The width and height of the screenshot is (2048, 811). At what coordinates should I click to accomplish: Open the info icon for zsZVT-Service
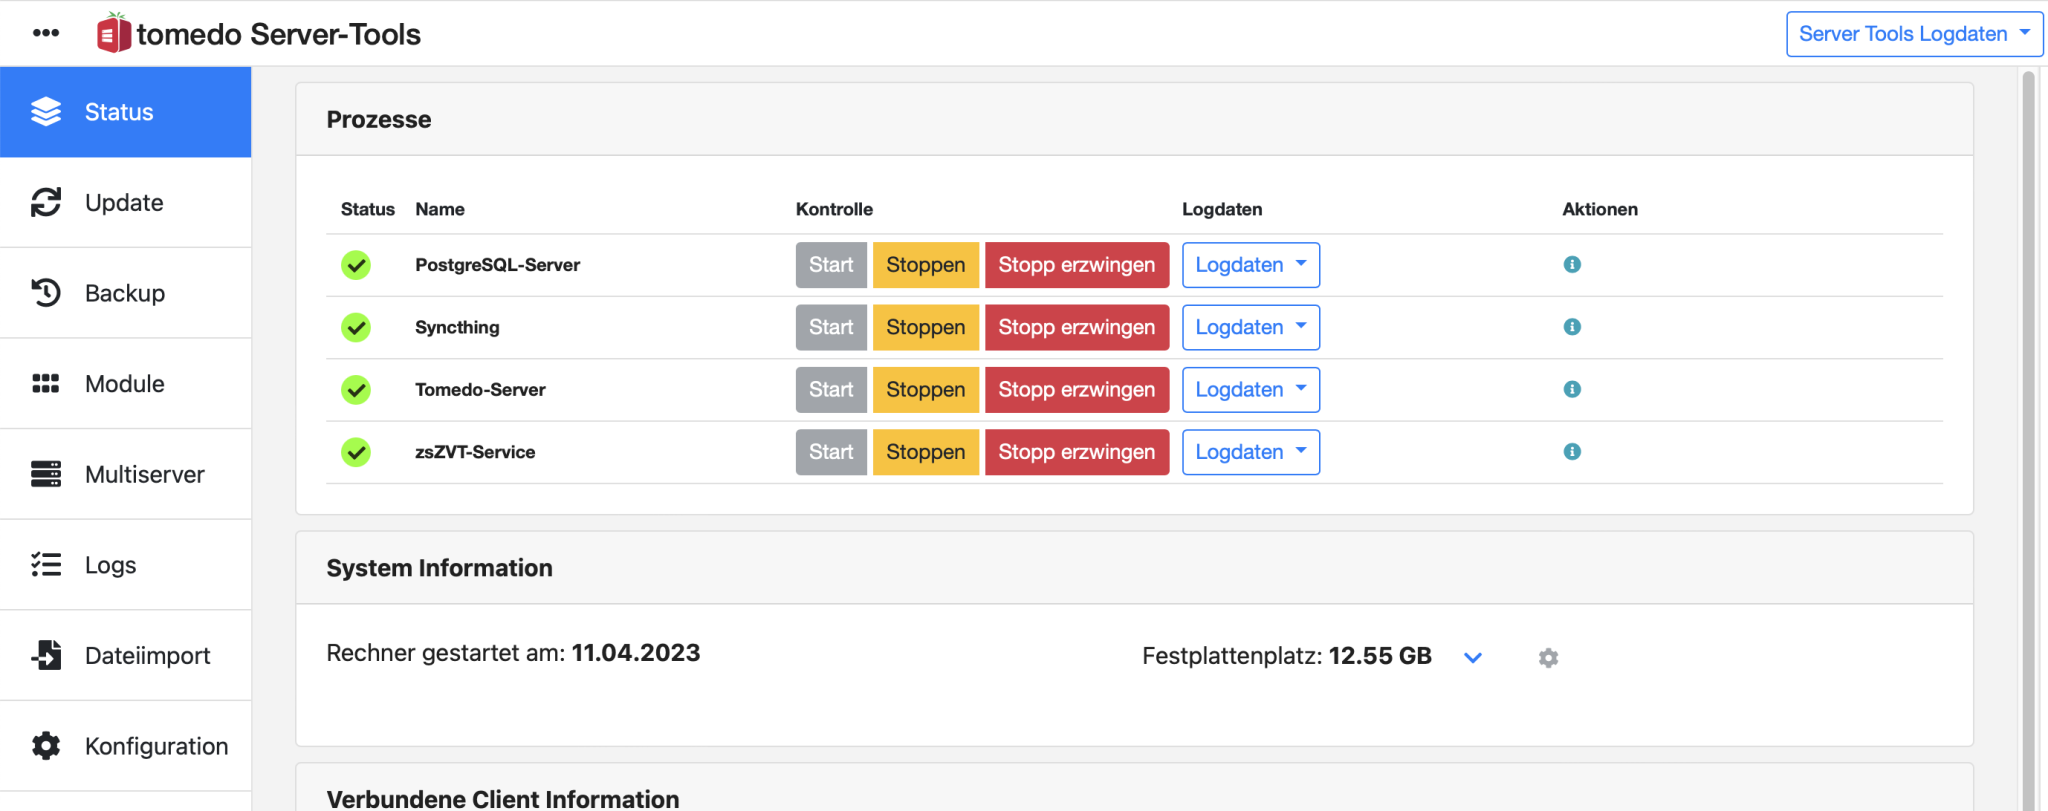pyautogui.click(x=1572, y=452)
